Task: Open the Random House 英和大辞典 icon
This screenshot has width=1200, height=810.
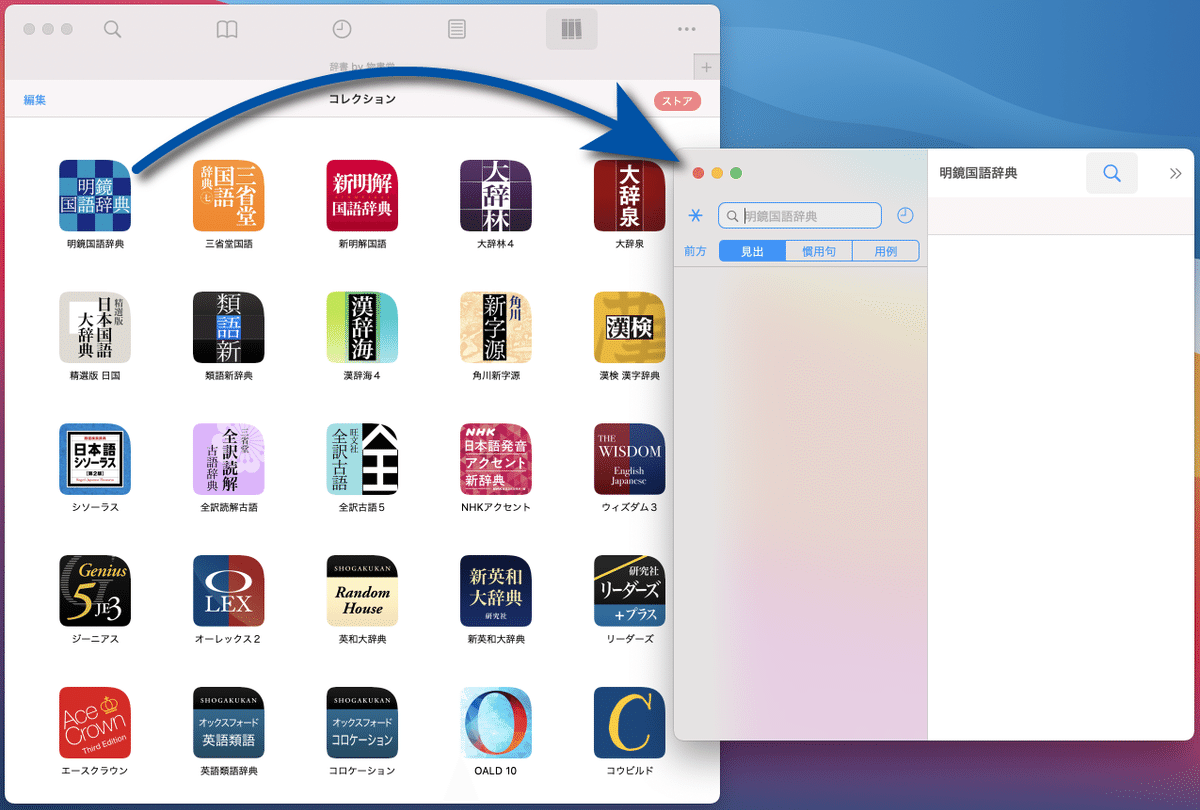Action: coord(362,591)
